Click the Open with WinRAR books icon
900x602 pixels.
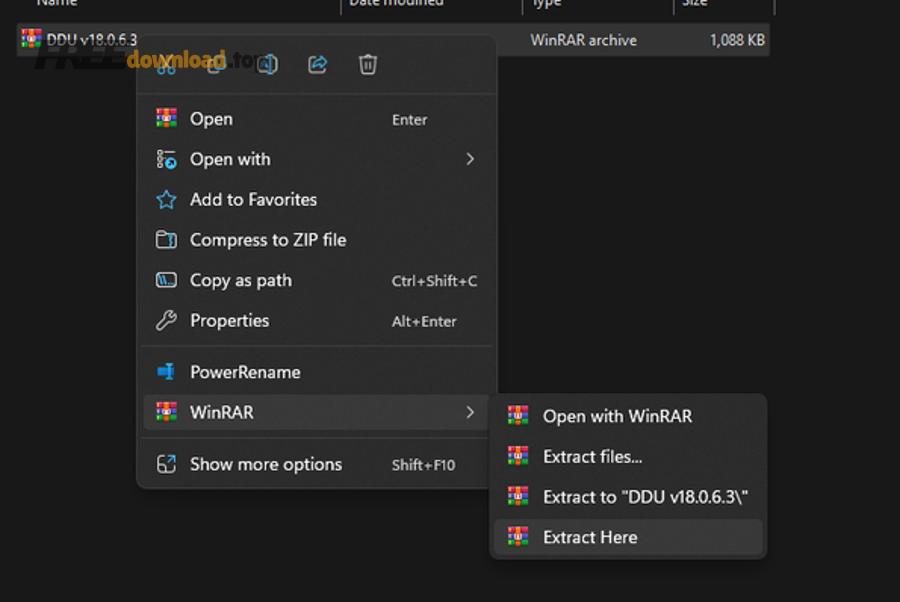tap(518, 415)
